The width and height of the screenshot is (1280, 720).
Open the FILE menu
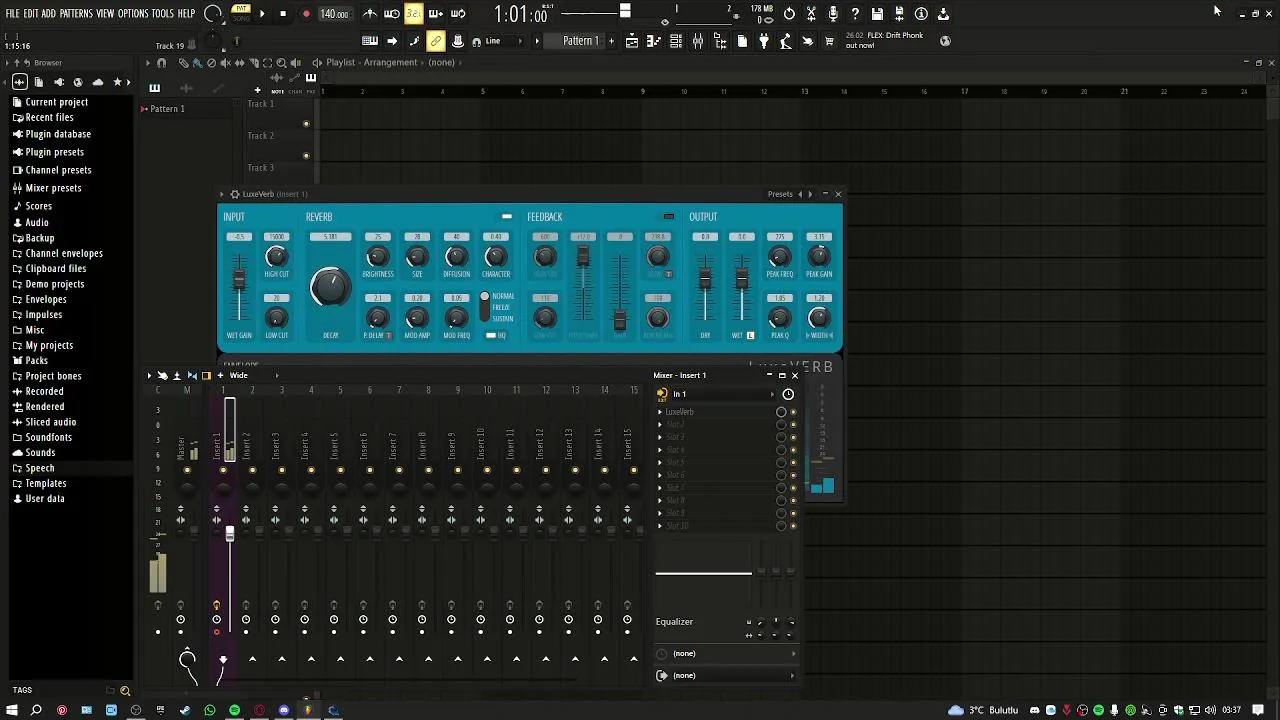tap(13, 14)
